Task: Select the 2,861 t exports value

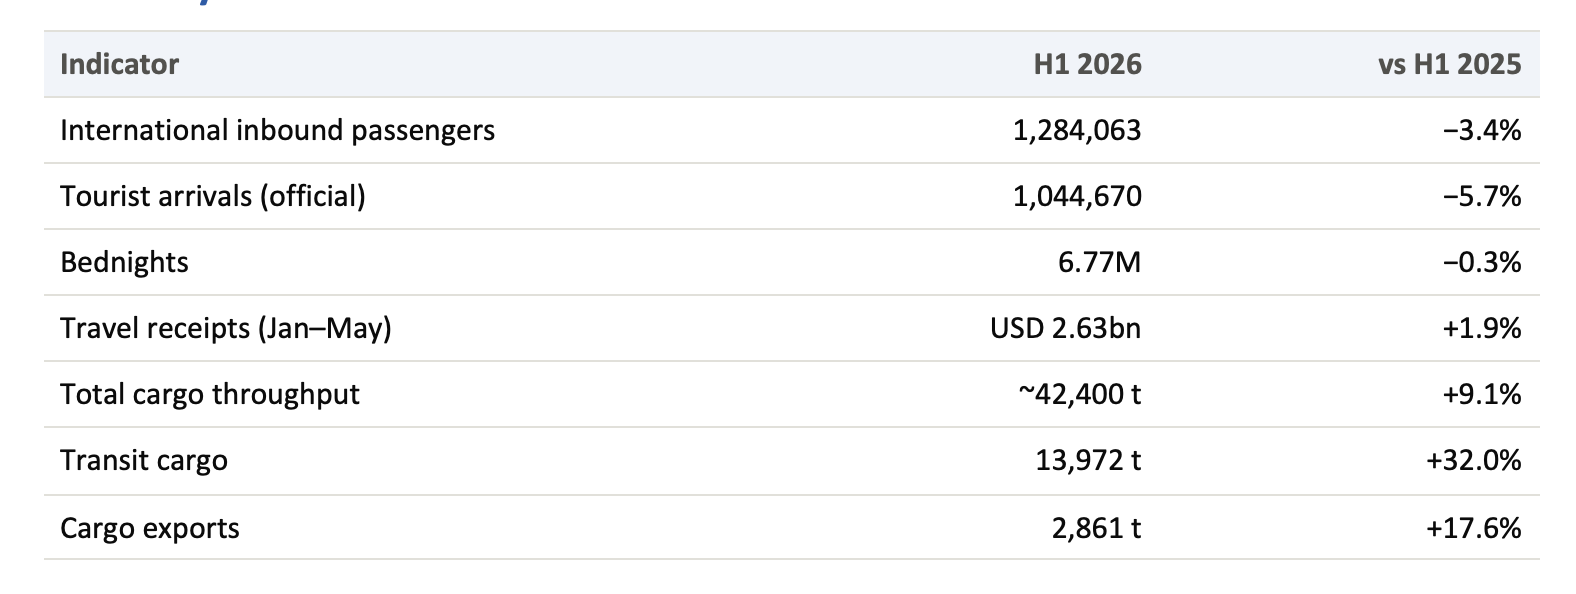Action: point(1096,528)
